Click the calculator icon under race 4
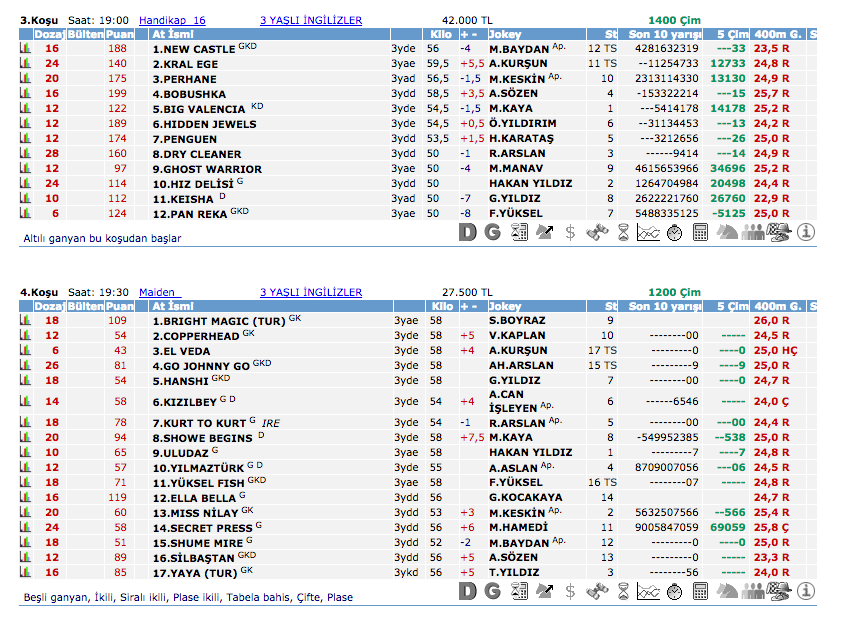The image size is (848, 626). (701, 591)
